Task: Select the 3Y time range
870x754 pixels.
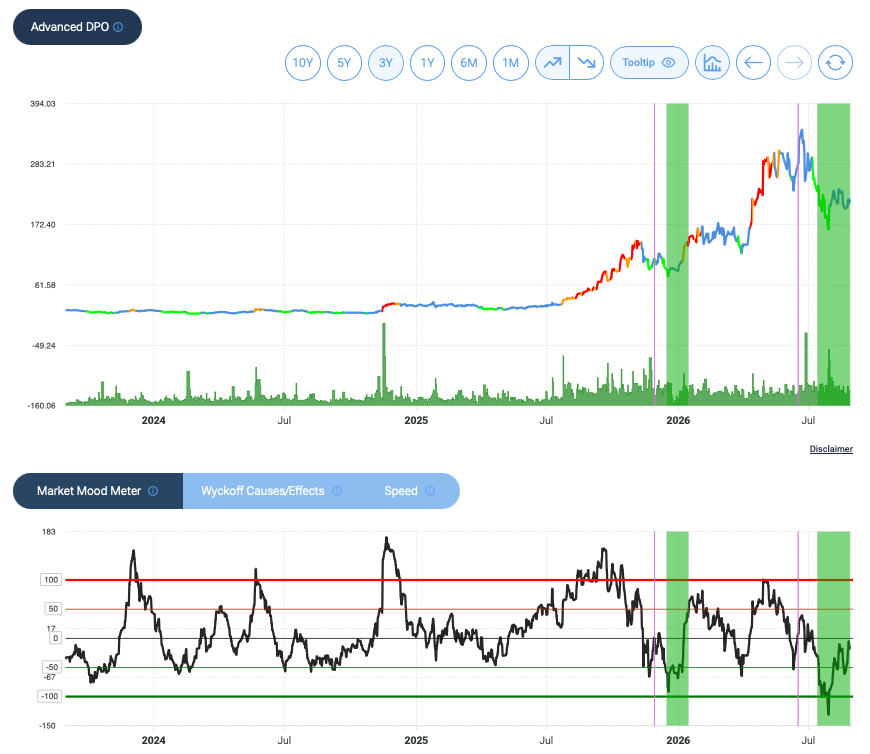Action: coord(386,63)
